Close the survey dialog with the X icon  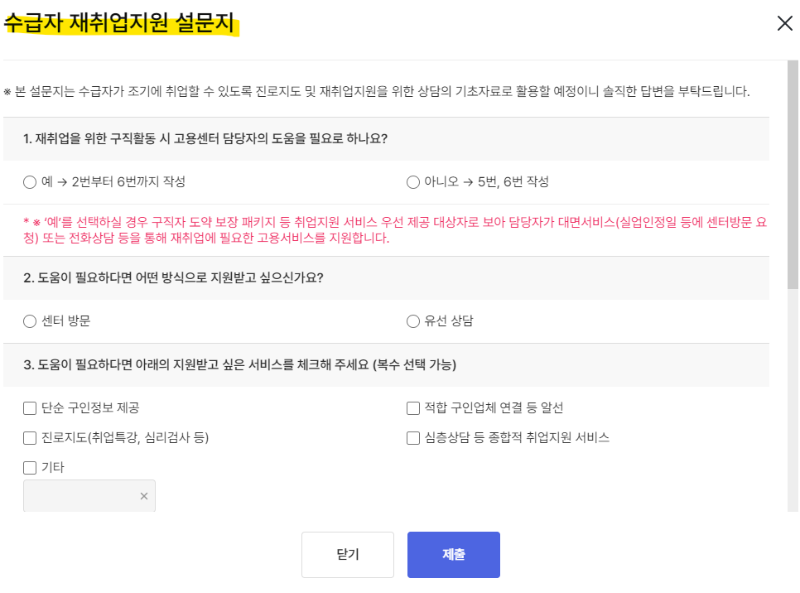coord(785,23)
